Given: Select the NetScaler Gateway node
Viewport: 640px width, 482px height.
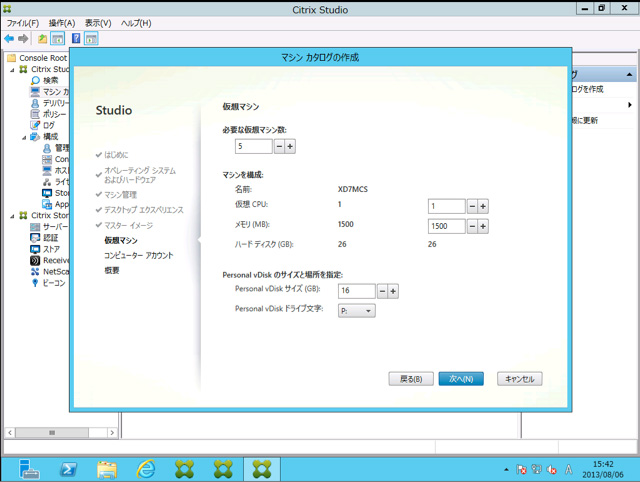Looking at the screenshot, I should pyautogui.click(x=49, y=271).
